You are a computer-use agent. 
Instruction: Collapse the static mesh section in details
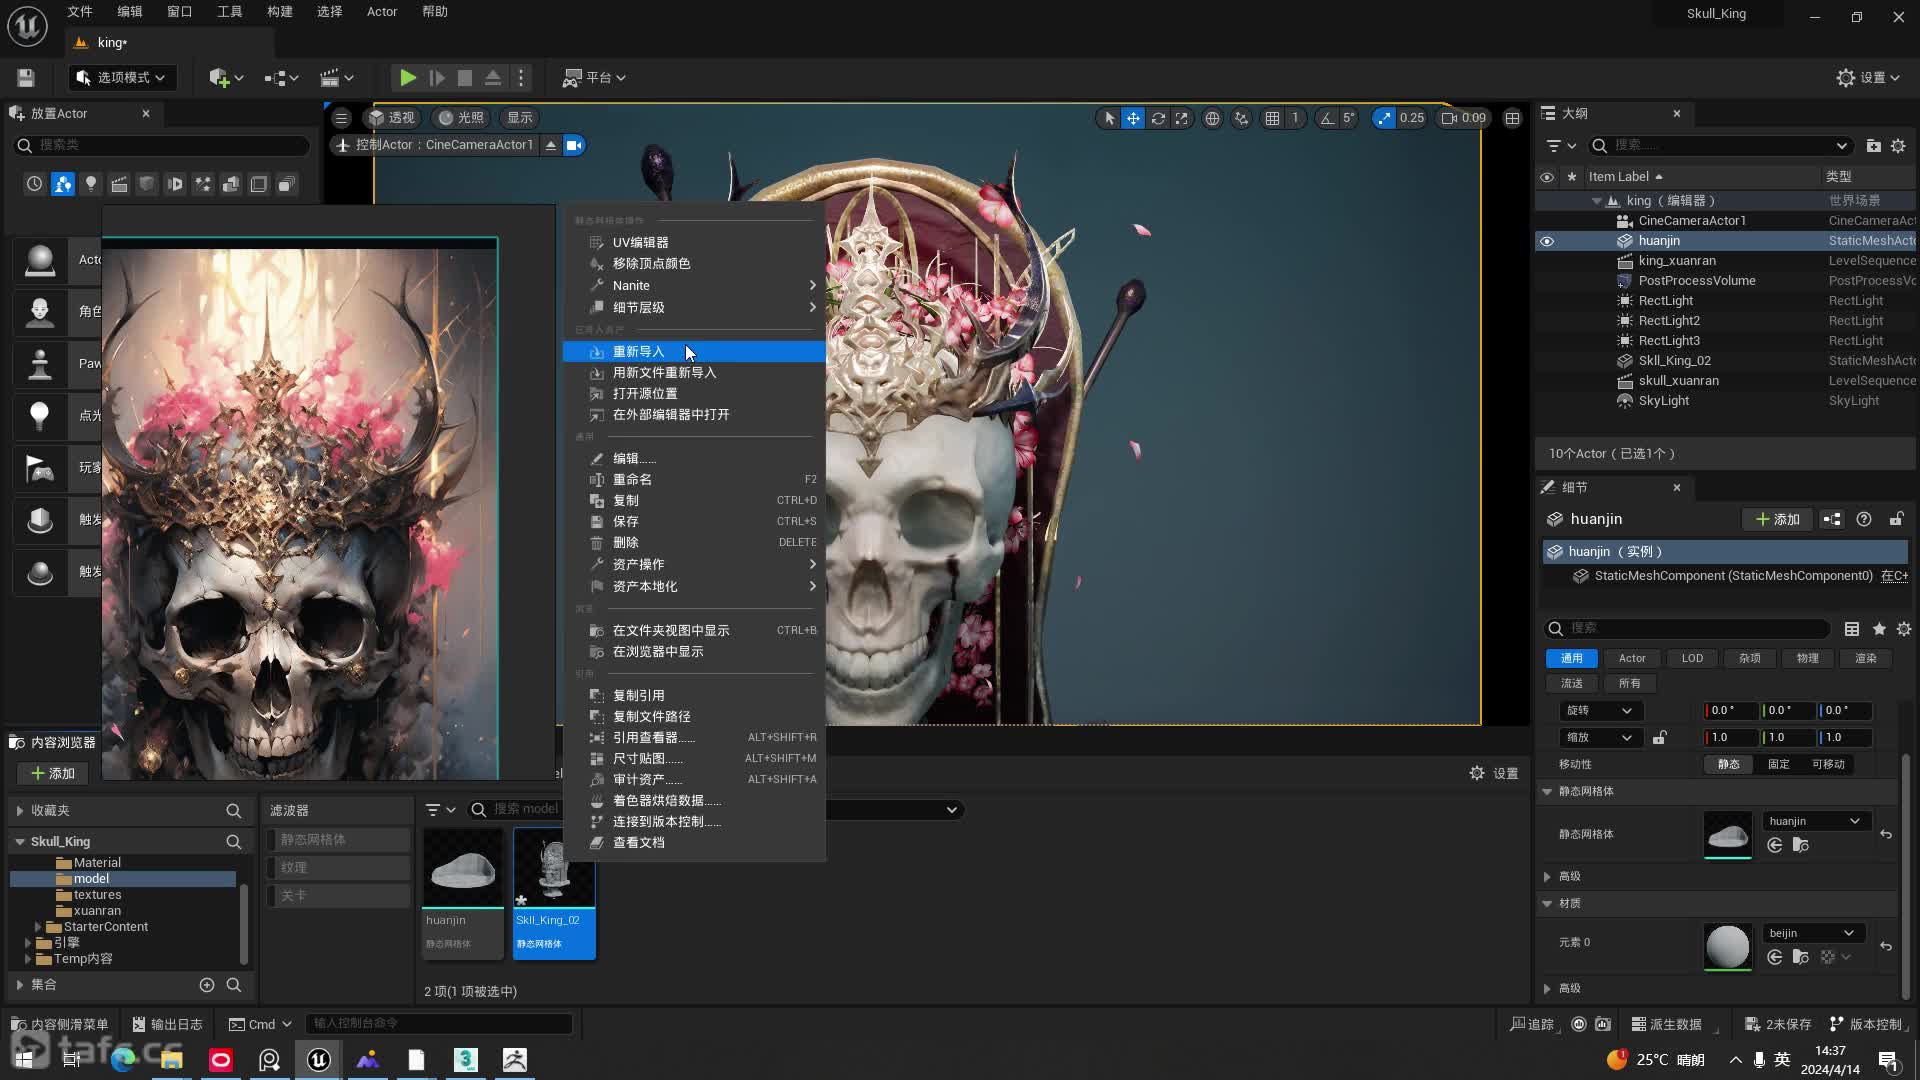click(x=1547, y=792)
